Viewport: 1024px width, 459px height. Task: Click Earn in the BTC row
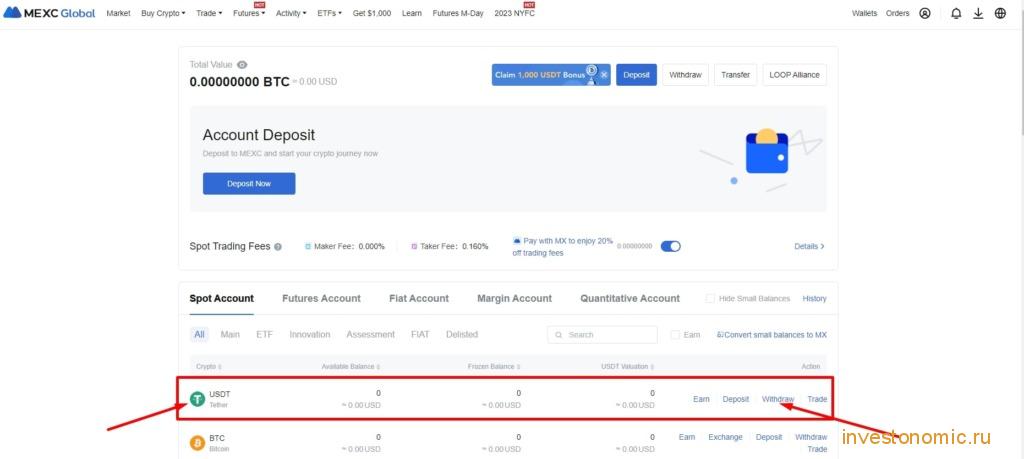686,437
